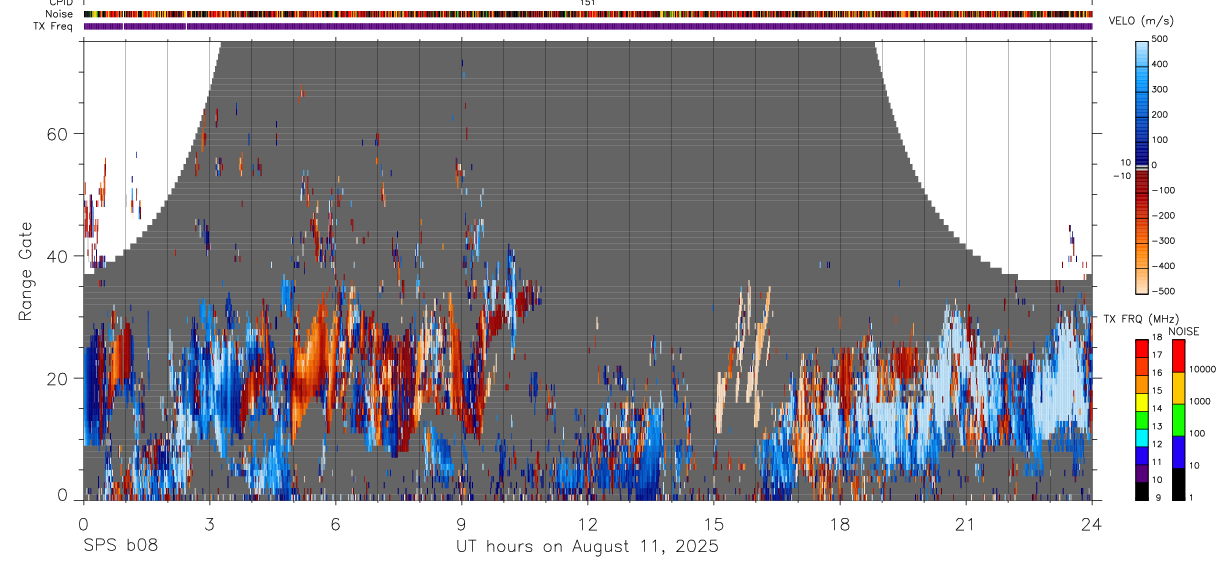
Task: Click the NOISE '10000' label
Action: 1203,369
